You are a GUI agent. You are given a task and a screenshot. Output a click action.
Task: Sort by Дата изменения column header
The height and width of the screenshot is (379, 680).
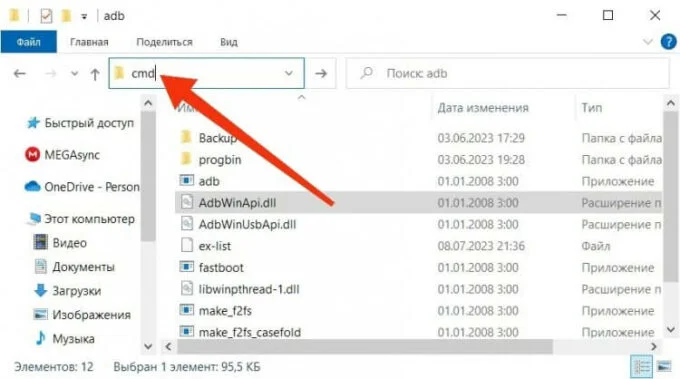click(483, 108)
